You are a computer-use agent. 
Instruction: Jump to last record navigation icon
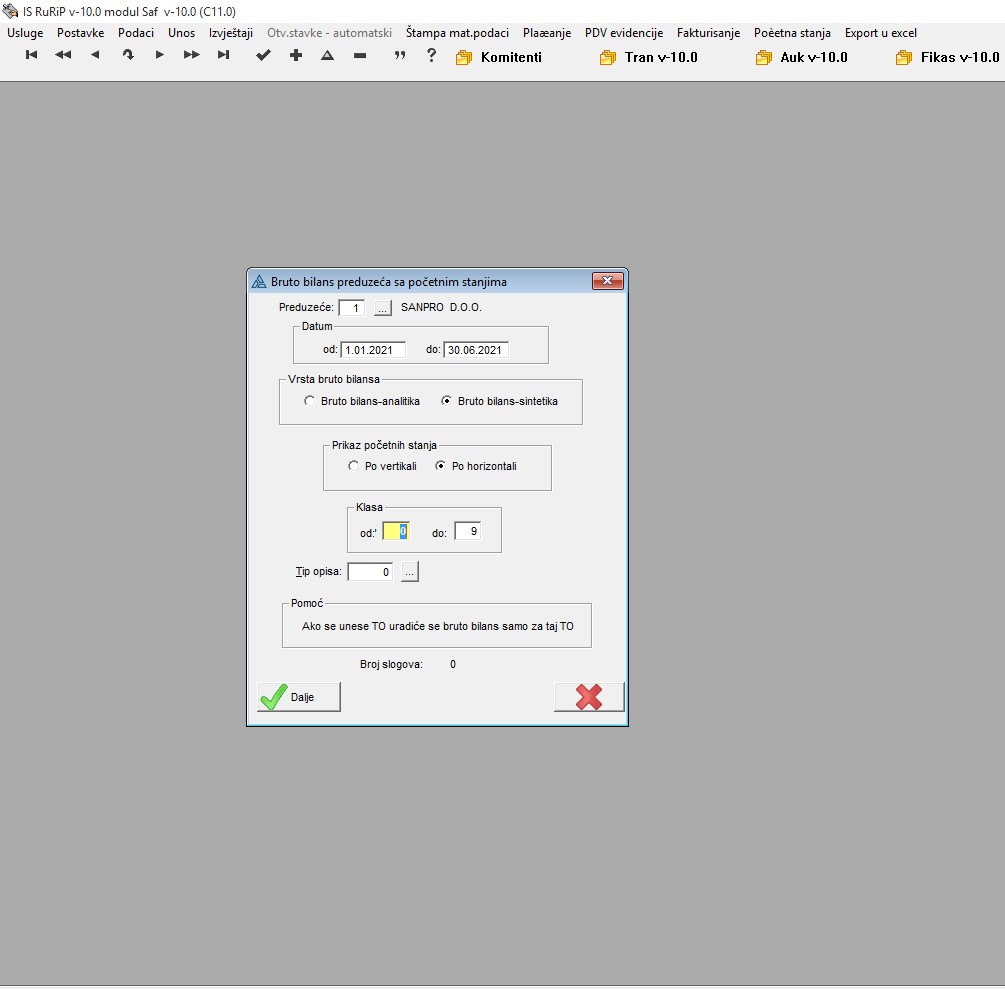pyautogui.click(x=223, y=56)
